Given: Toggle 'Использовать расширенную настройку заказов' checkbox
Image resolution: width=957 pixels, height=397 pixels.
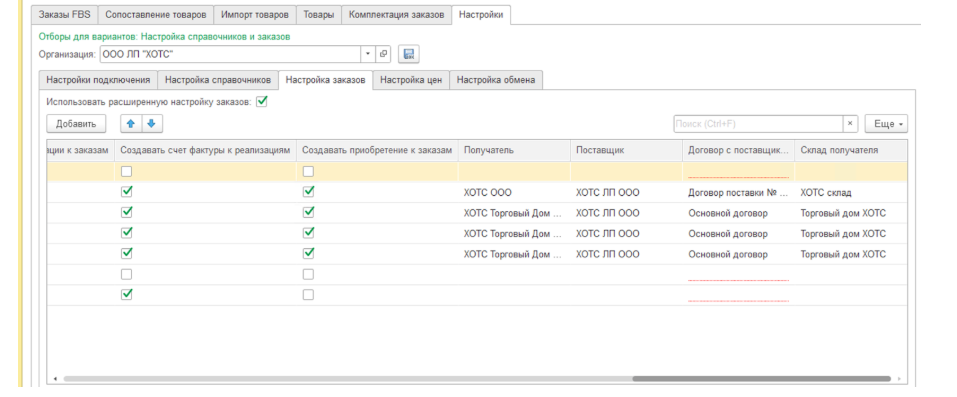Looking at the screenshot, I should [x=262, y=102].
